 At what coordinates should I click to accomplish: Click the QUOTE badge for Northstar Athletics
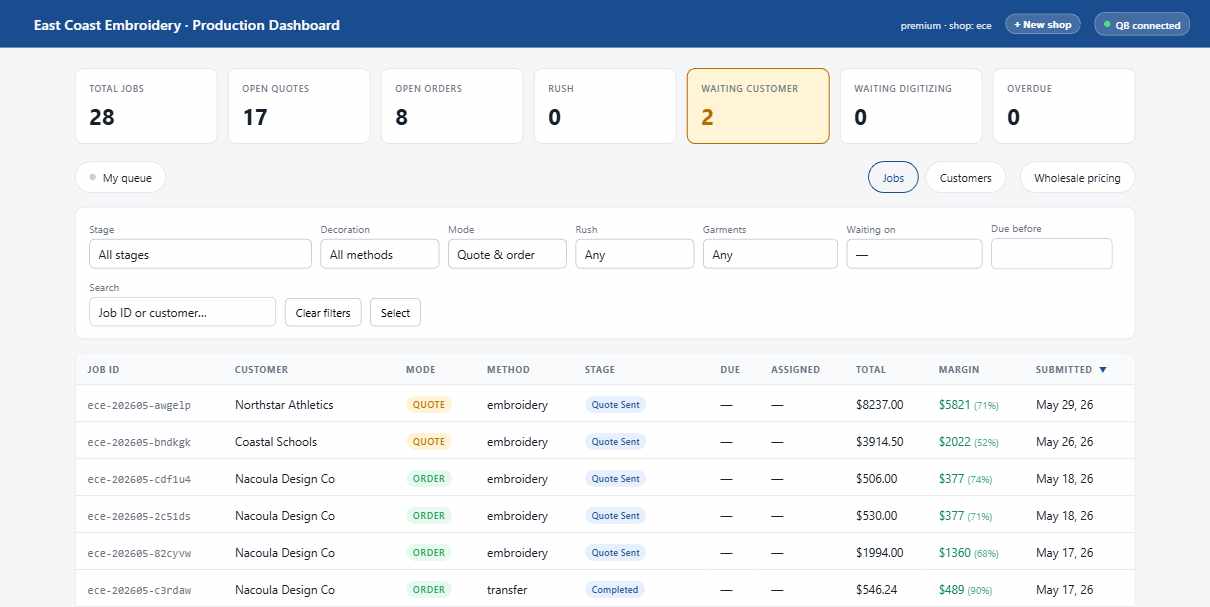click(x=429, y=405)
